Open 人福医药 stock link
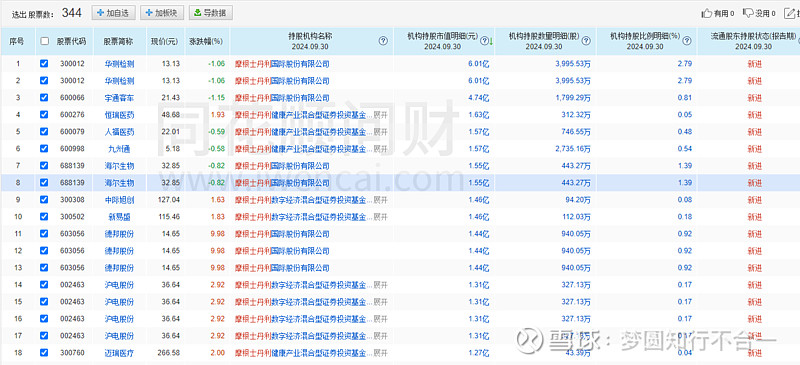Screen dimensions: 800x365 (x=119, y=132)
